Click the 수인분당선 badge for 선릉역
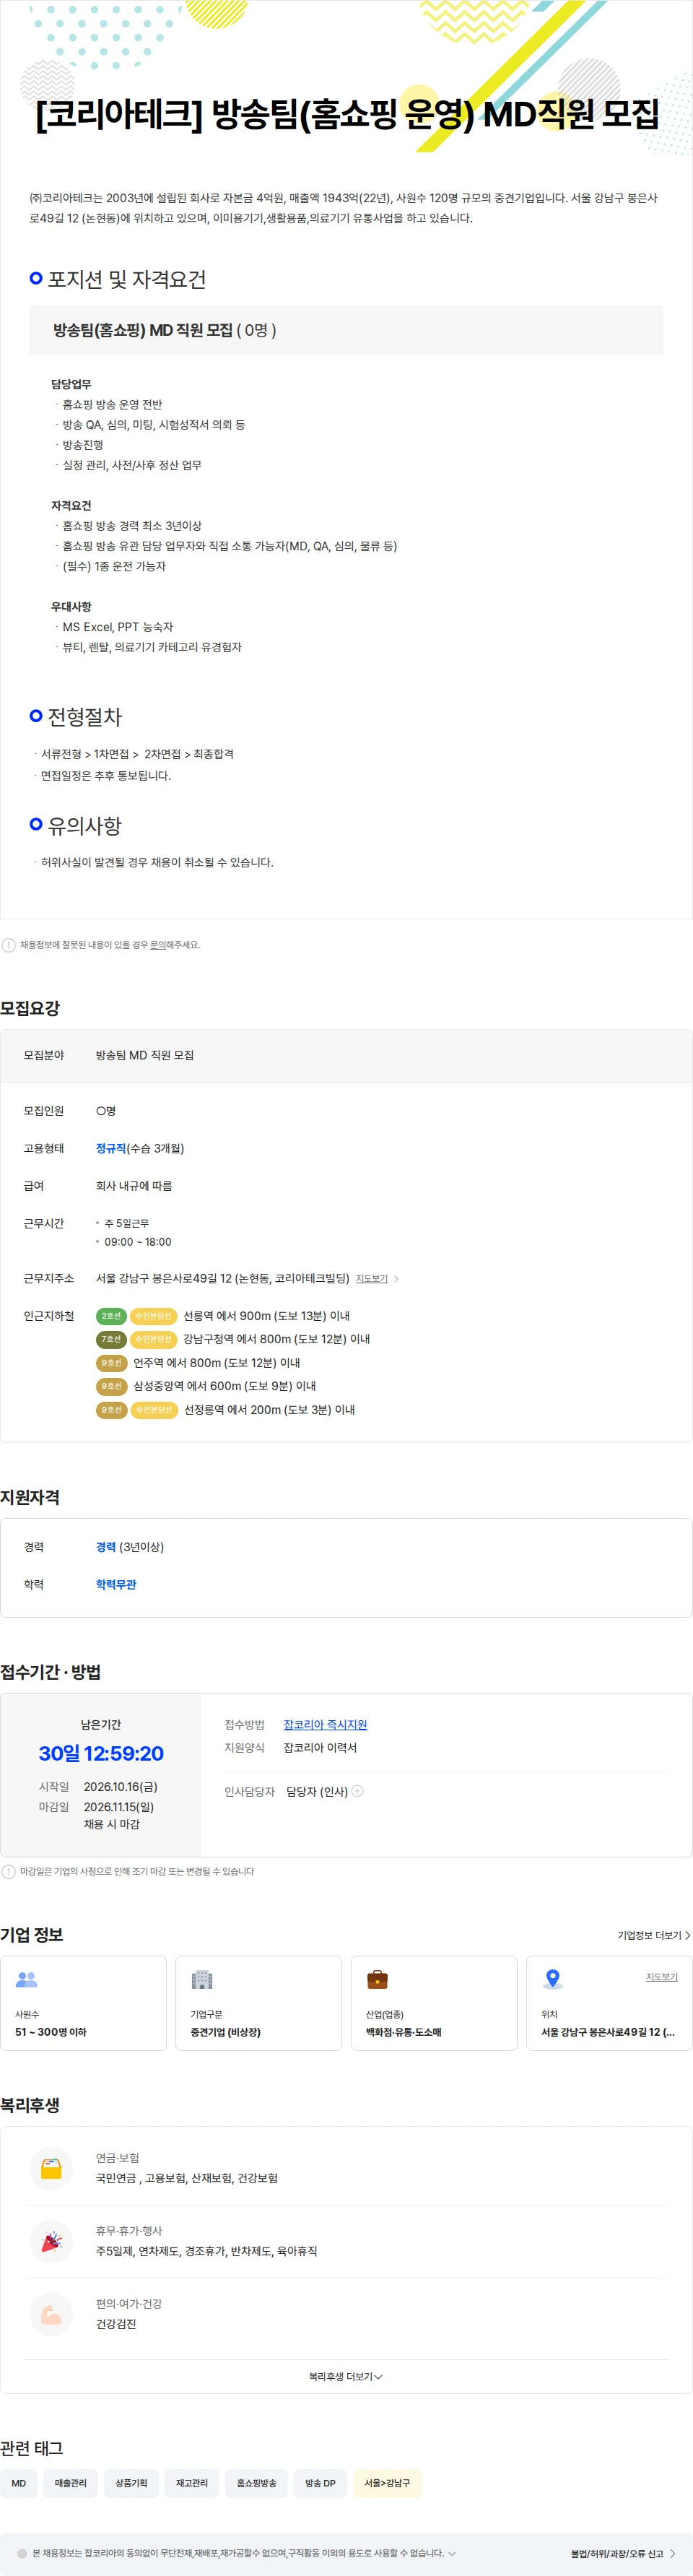The width and height of the screenshot is (693, 2576). 153,1316
